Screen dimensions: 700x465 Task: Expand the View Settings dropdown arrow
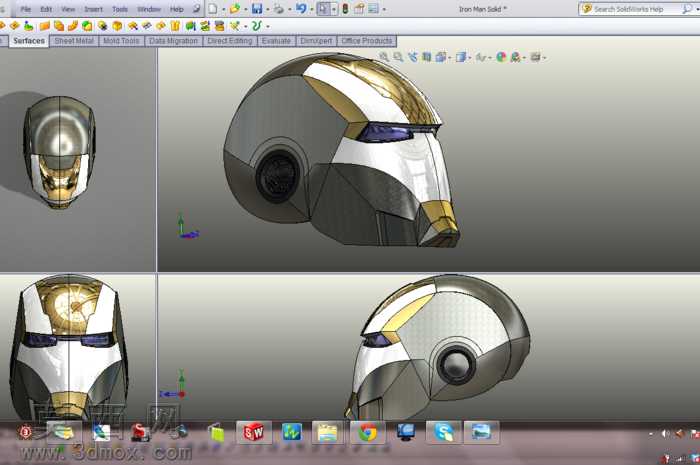point(545,58)
